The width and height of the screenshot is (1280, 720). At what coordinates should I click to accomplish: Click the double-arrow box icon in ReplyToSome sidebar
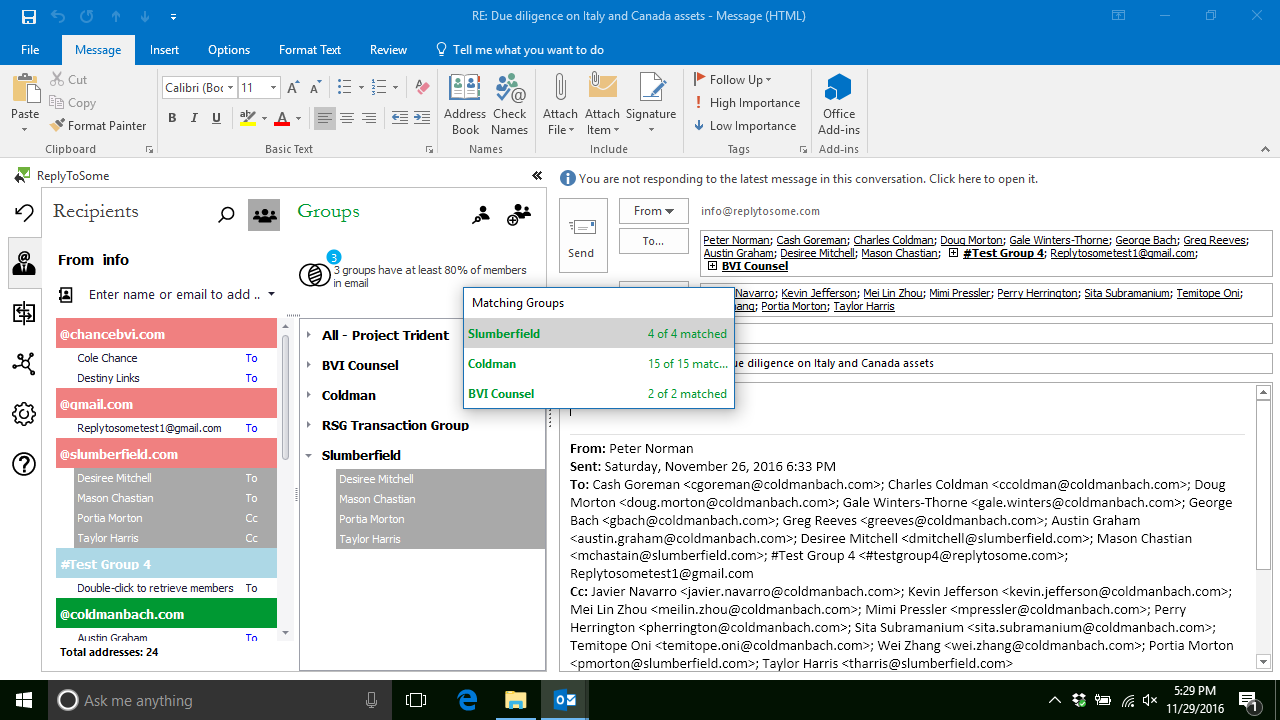point(24,314)
